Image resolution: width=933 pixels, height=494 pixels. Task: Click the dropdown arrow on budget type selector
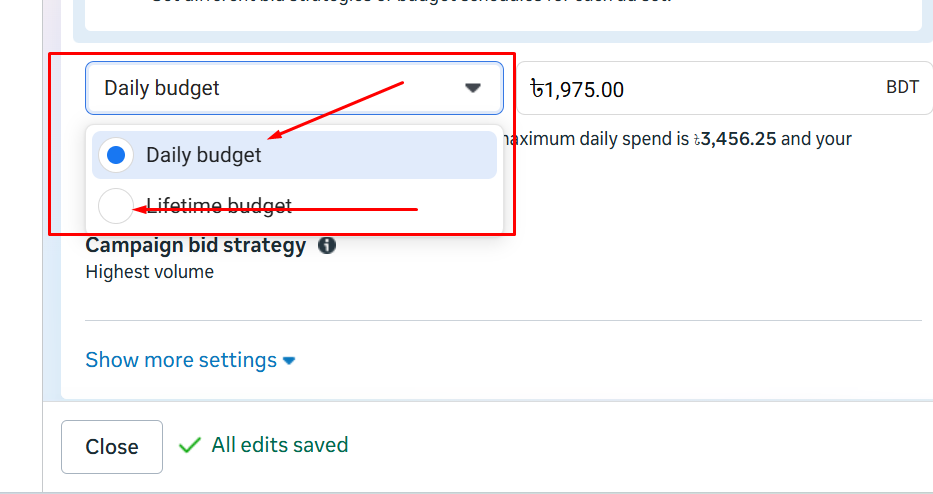click(x=473, y=88)
